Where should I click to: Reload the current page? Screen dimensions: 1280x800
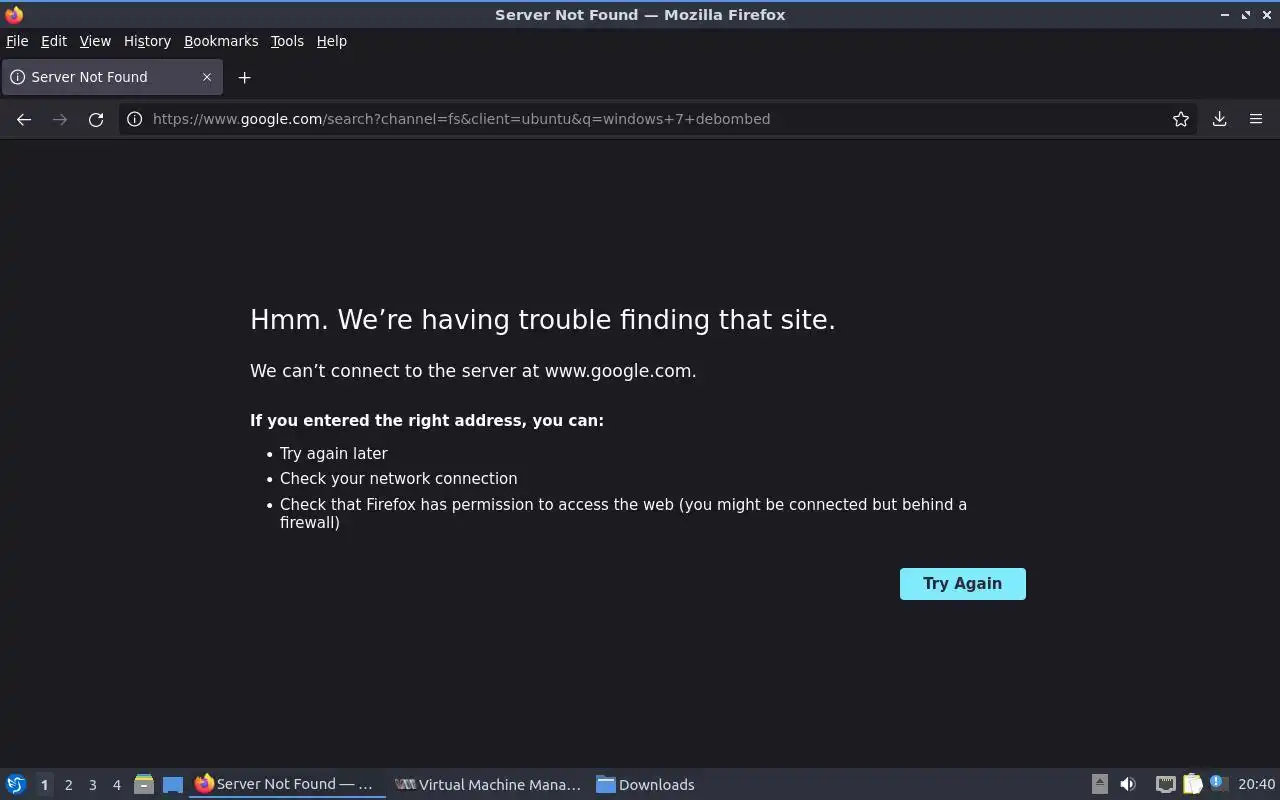coord(96,119)
